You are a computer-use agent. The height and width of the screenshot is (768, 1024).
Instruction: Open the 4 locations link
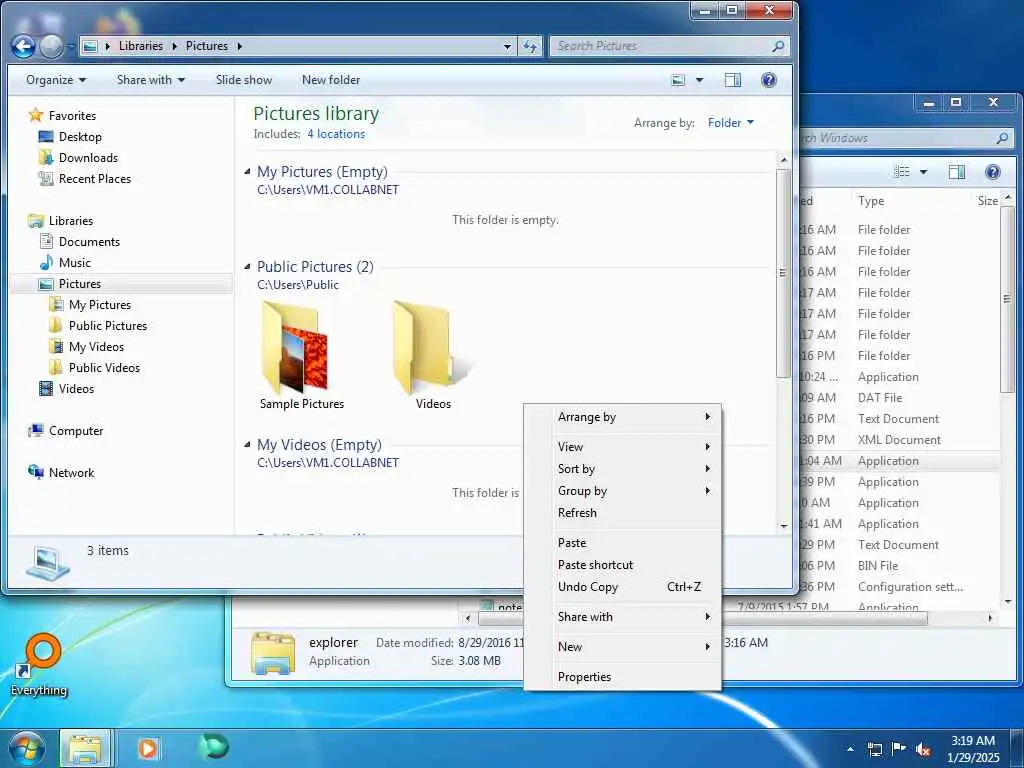[x=336, y=134]
